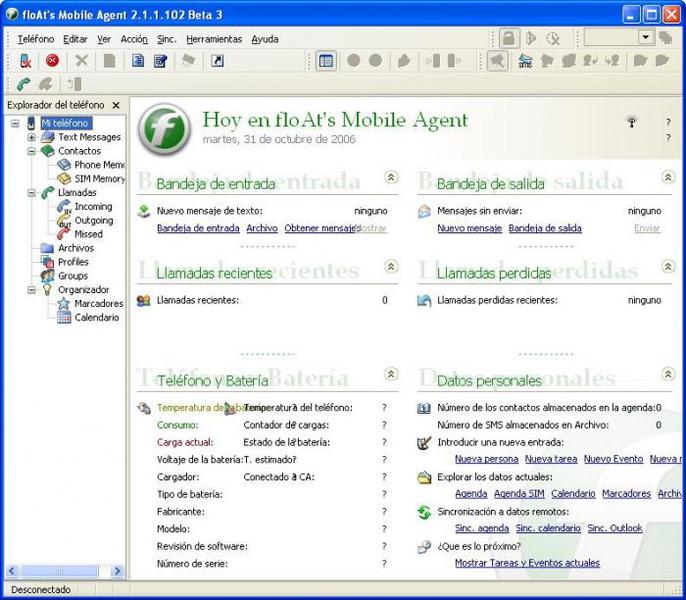Select Marcadores in the tree
686x600 pixels.
pos(98,304)
